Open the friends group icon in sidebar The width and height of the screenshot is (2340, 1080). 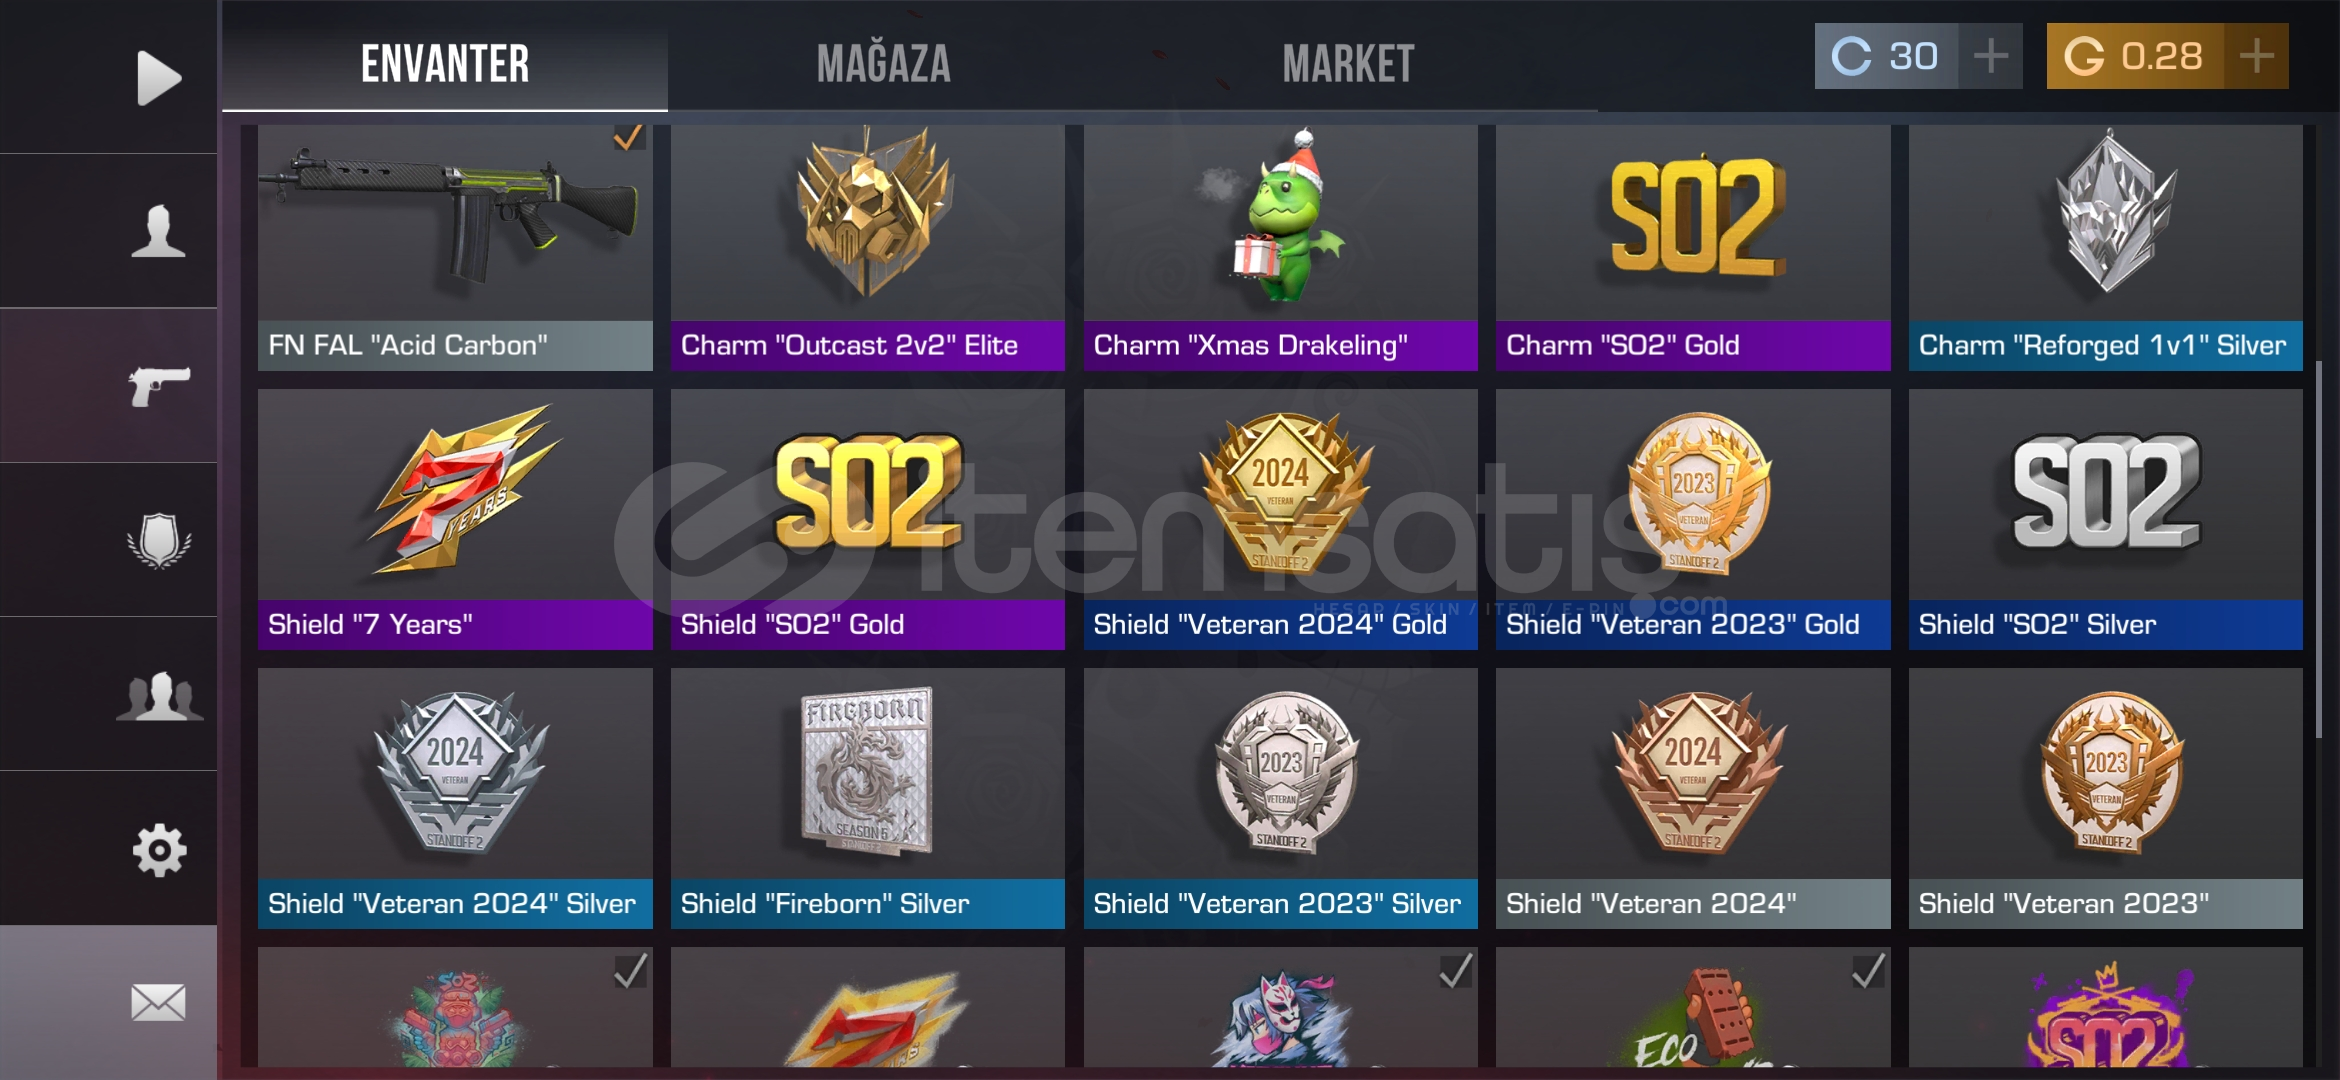coord(159,695)
